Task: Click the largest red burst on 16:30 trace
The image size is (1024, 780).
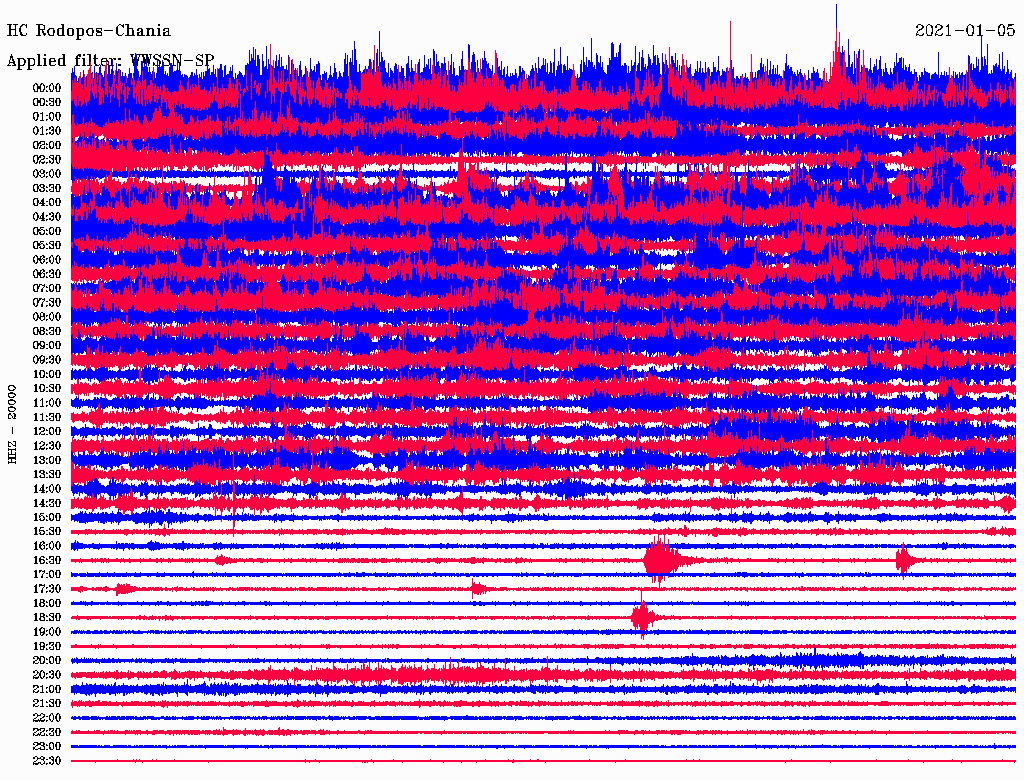Action: 658,560
